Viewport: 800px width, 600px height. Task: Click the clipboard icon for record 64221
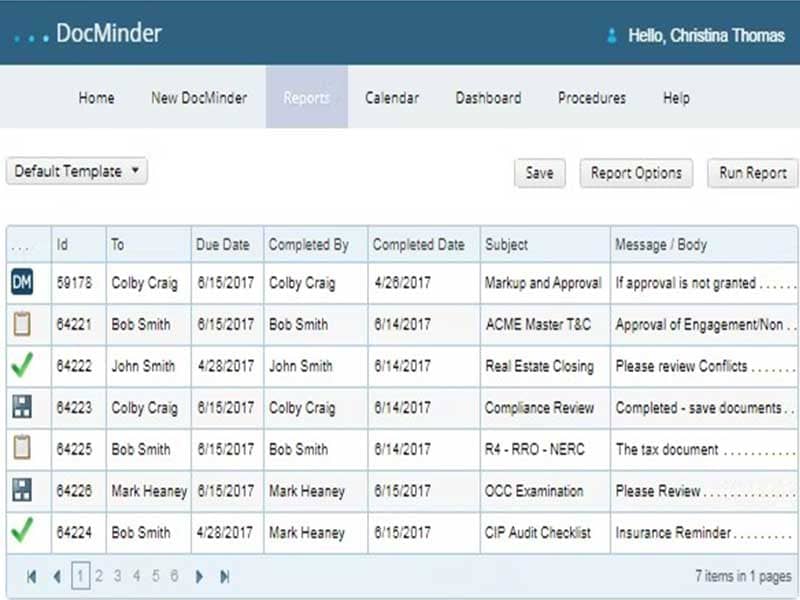pyautogui.click(x=22, y=324)
